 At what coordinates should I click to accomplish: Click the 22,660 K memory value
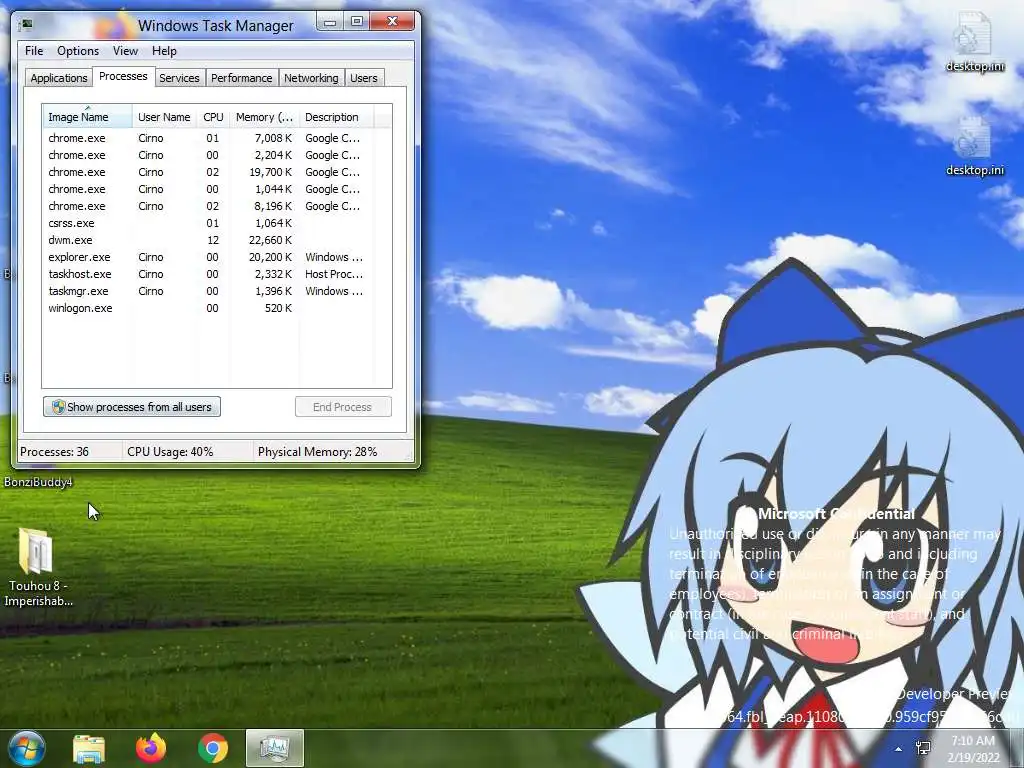pos(270,240)
